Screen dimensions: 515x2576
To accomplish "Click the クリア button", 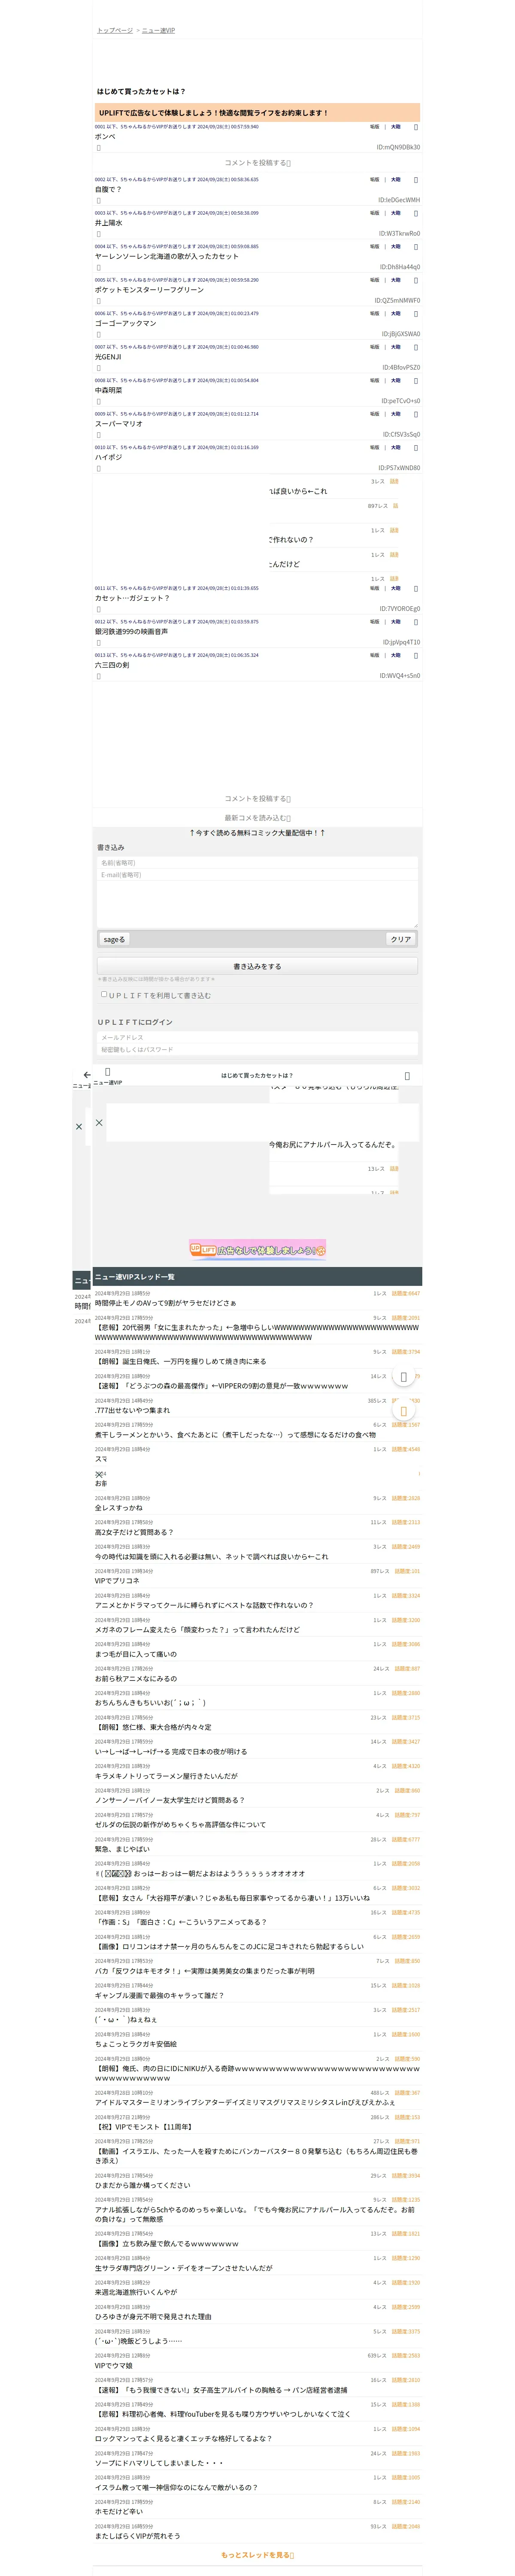I will click(401, 939).
